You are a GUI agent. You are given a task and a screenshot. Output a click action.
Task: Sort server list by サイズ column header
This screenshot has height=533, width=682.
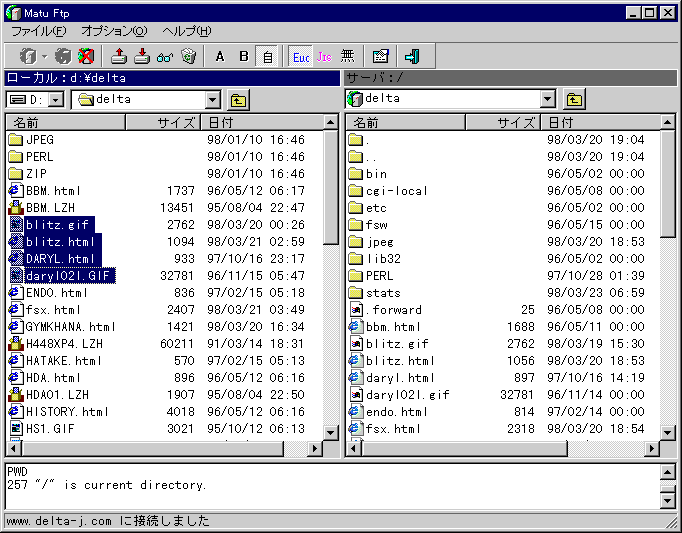coord(503,122)
